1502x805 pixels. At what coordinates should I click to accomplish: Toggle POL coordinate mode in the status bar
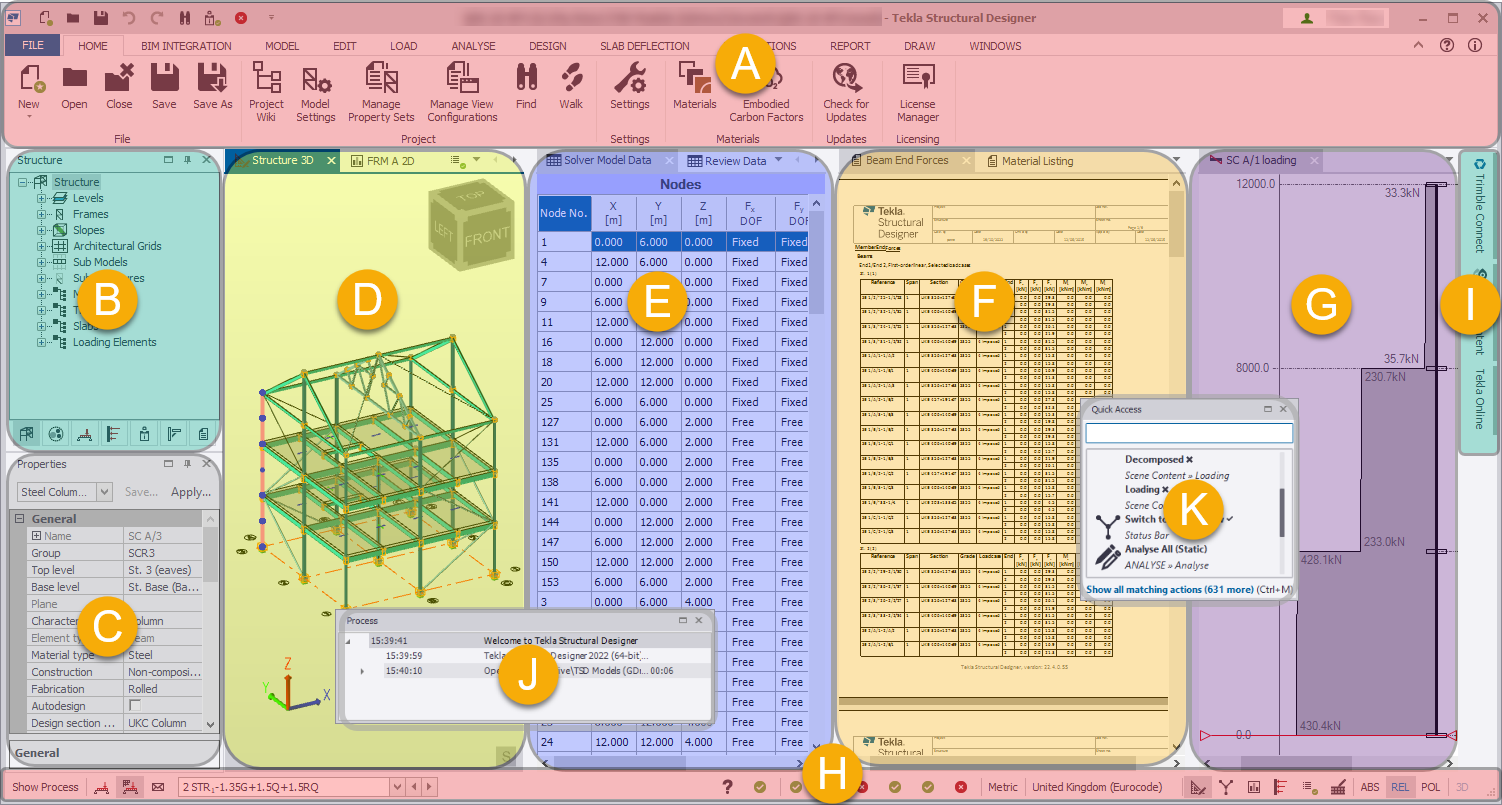[1430, 787]
